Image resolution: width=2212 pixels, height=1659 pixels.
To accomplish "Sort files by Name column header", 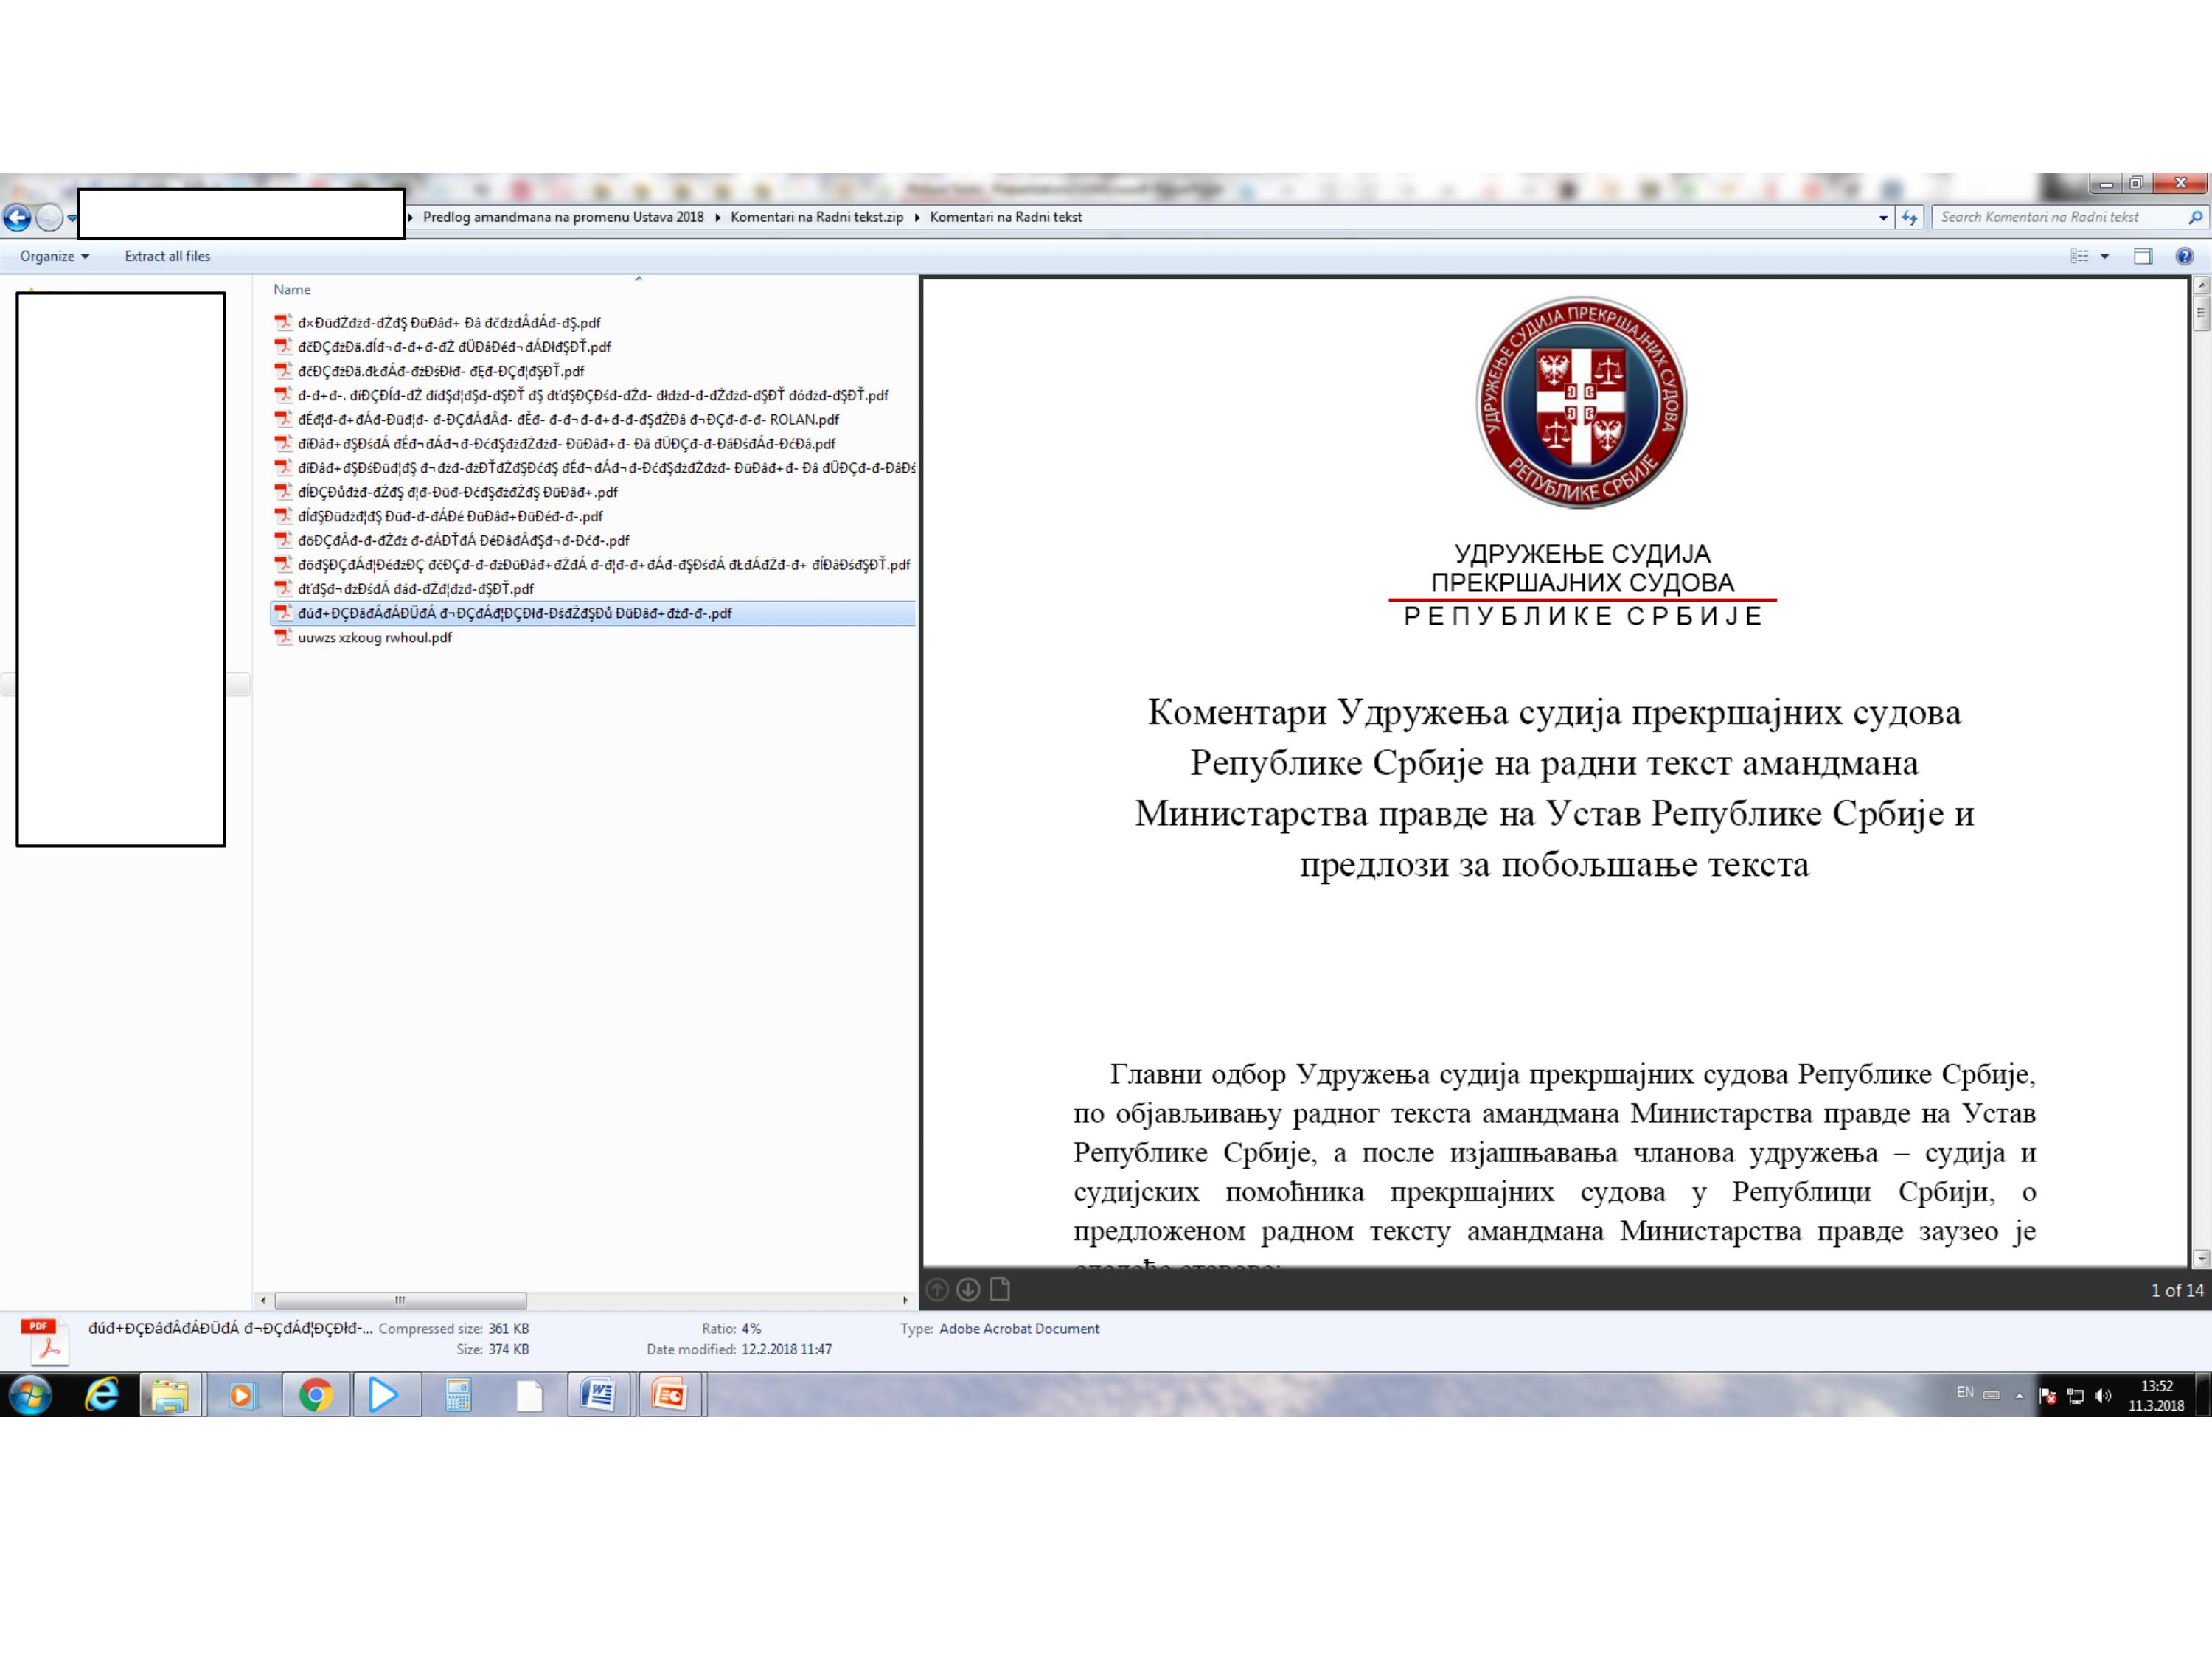I will coord(292,289).
